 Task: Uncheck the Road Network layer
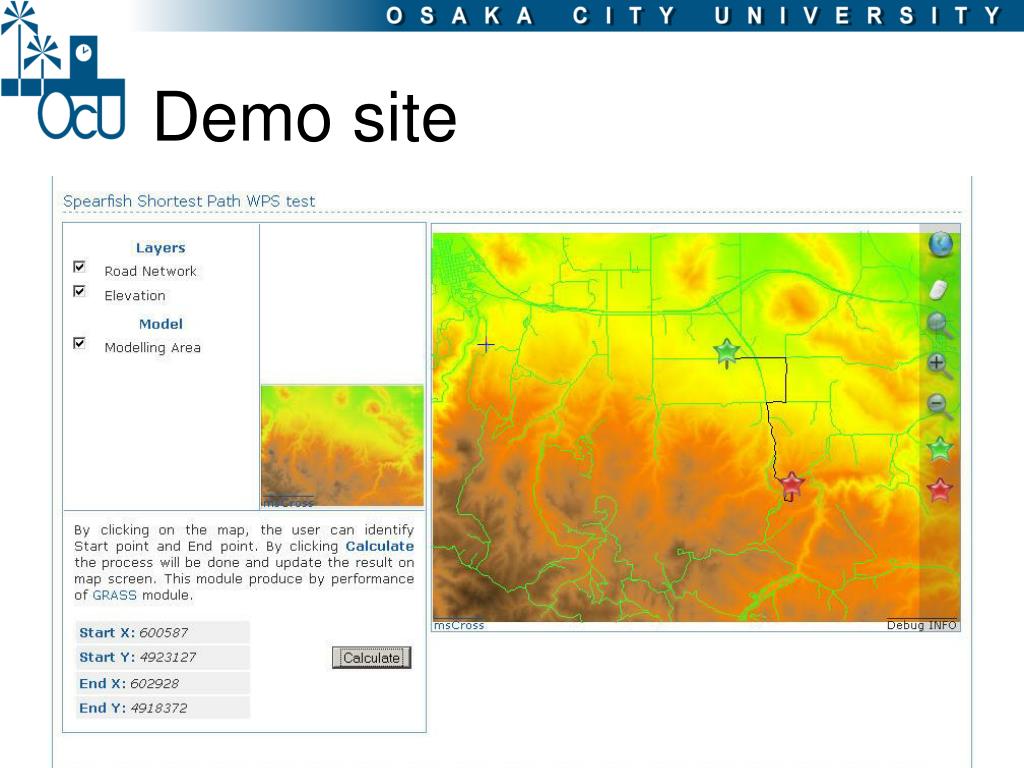[79, 266]
